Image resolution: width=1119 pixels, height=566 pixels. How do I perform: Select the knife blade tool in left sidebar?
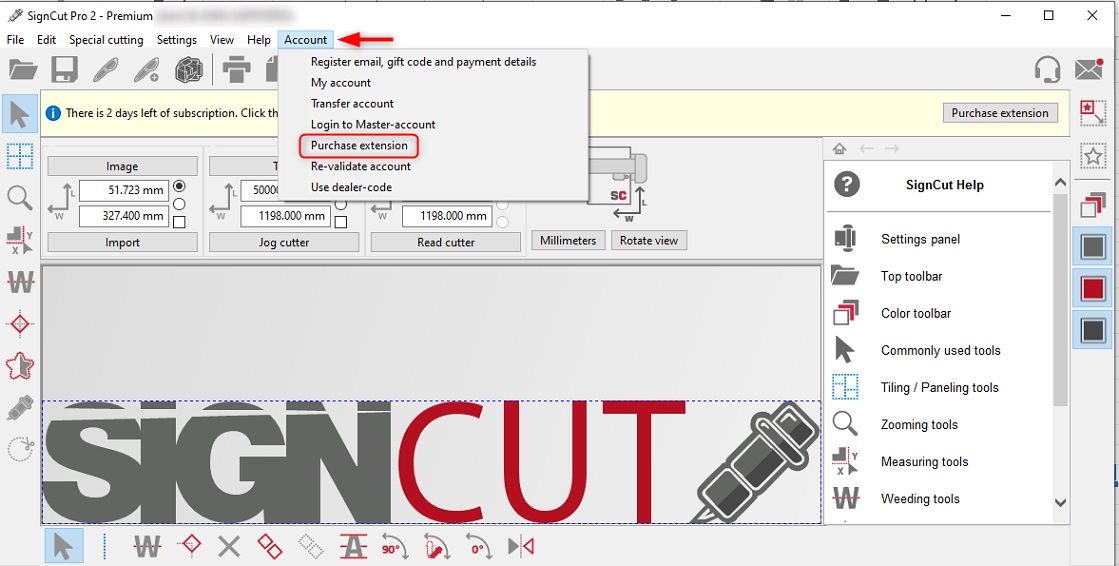pos(19,408)
